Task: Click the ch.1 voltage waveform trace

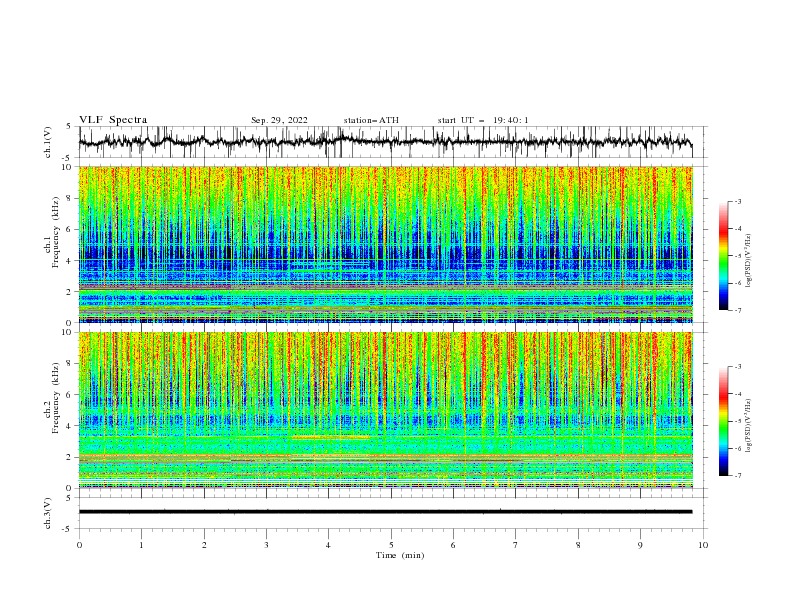Action: coord(385,142)
